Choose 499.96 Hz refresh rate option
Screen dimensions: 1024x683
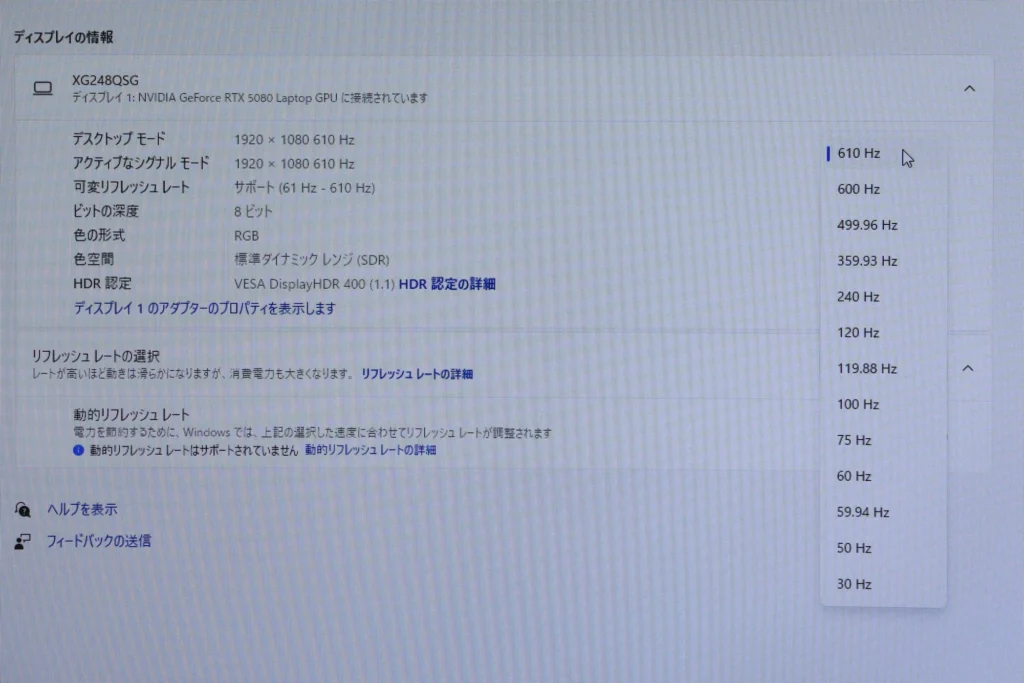[x=867, y=225]
